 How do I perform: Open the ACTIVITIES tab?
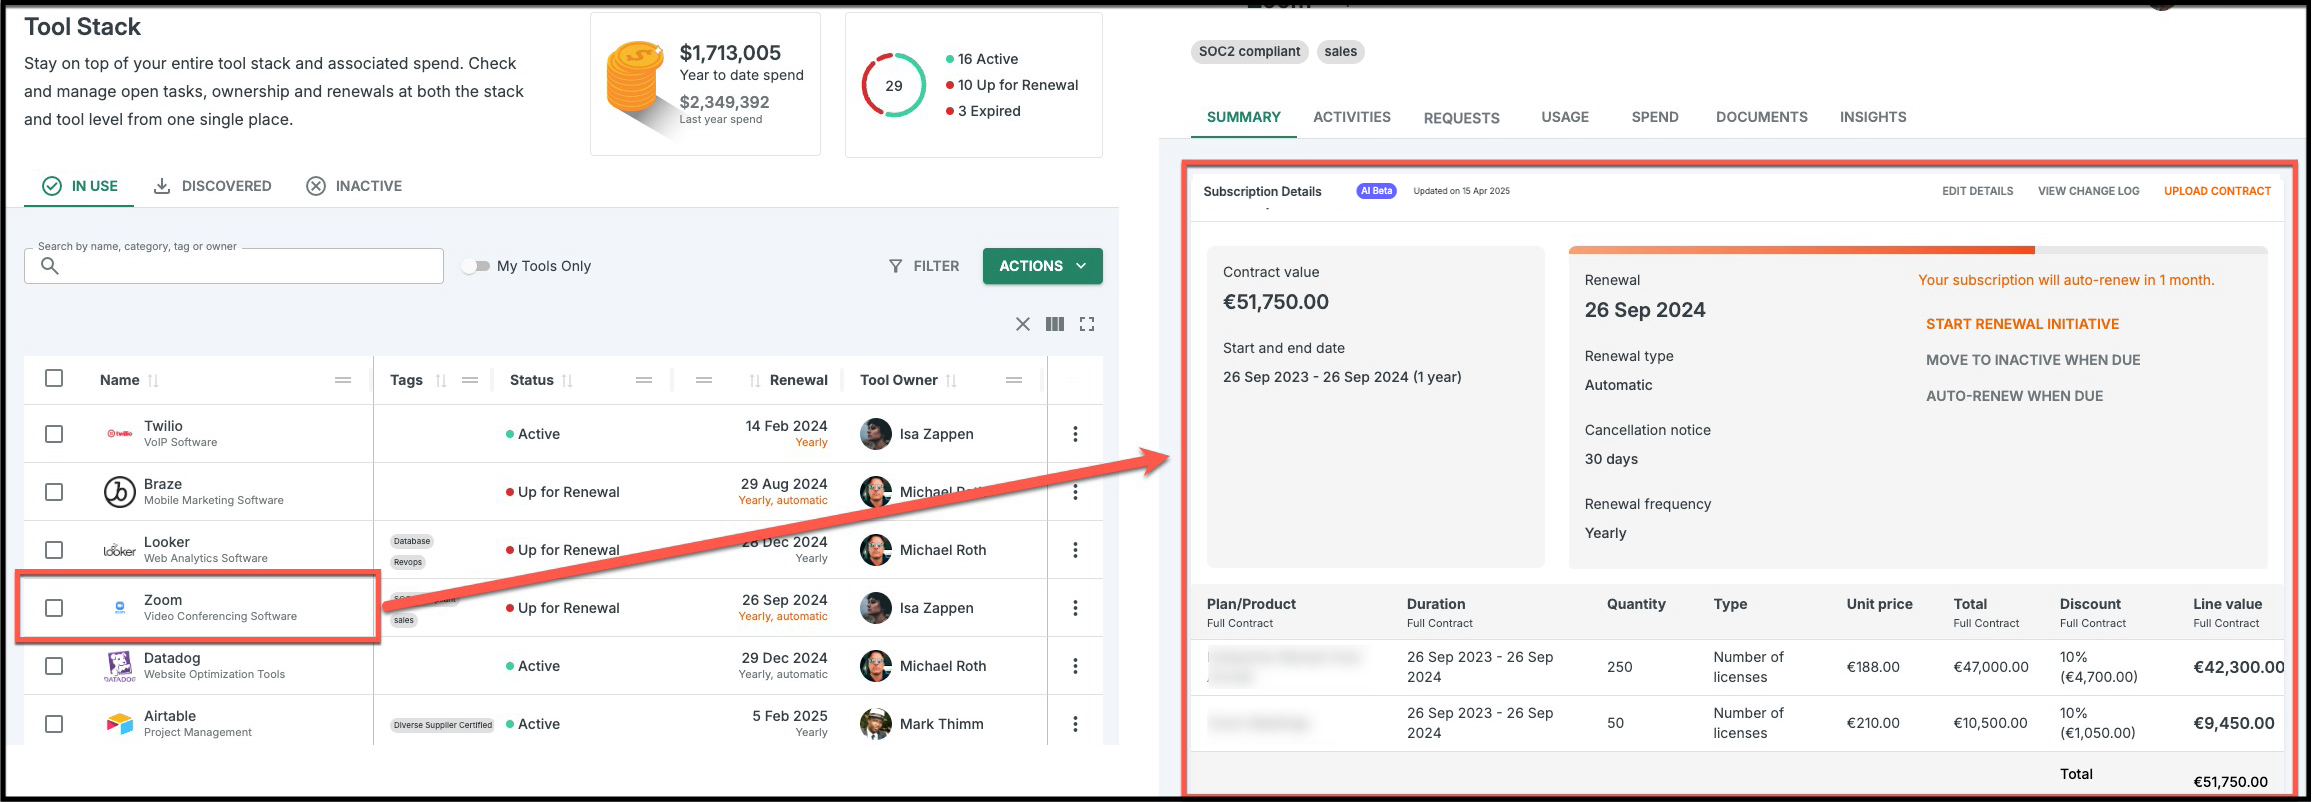(1352, 117)
